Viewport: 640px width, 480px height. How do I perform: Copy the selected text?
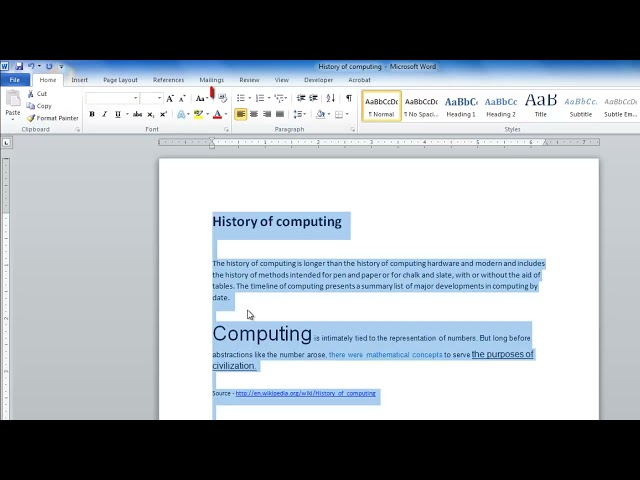[39, 106]
